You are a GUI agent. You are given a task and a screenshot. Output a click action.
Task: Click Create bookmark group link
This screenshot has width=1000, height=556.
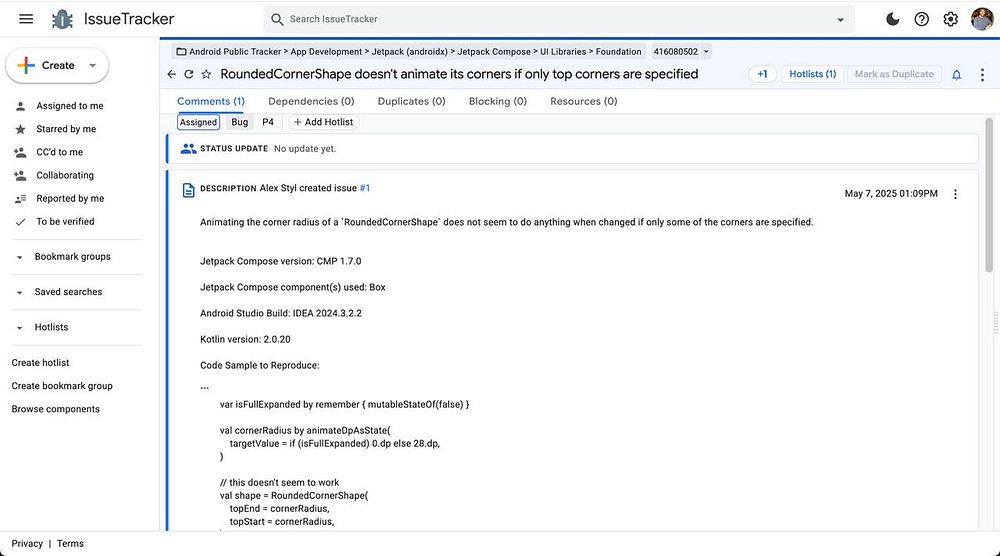62,386
